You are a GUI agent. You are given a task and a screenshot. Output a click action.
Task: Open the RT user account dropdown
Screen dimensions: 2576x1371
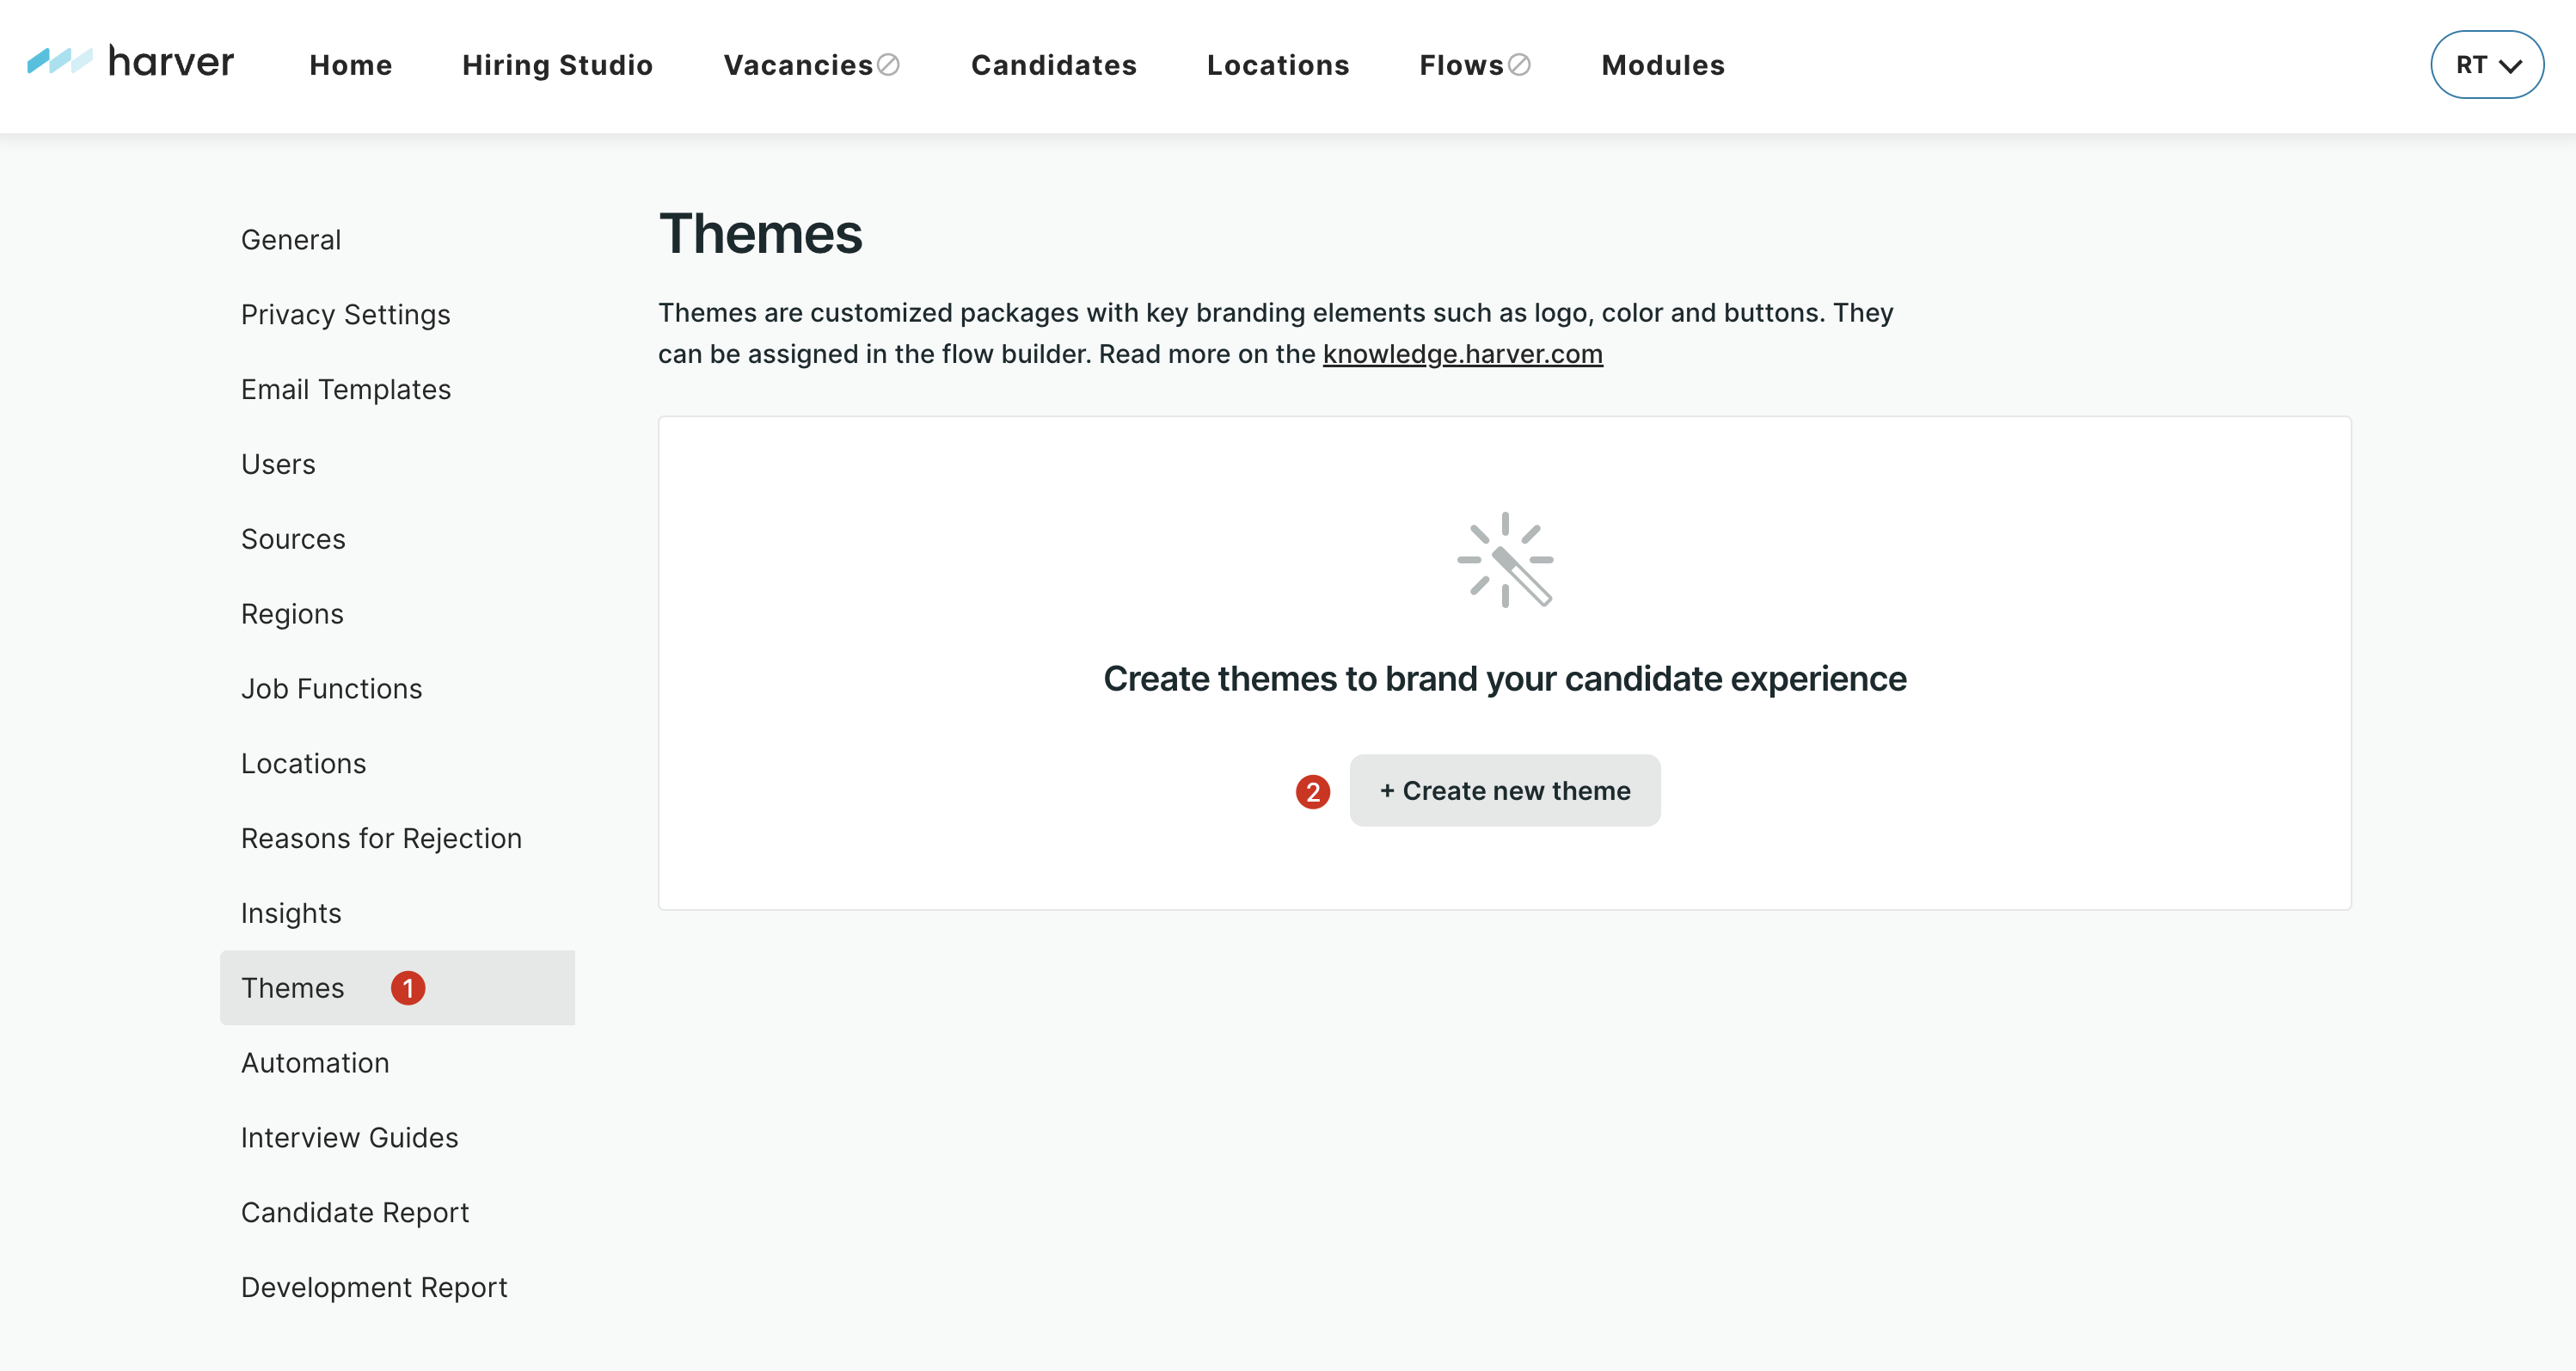[2486, 65]
